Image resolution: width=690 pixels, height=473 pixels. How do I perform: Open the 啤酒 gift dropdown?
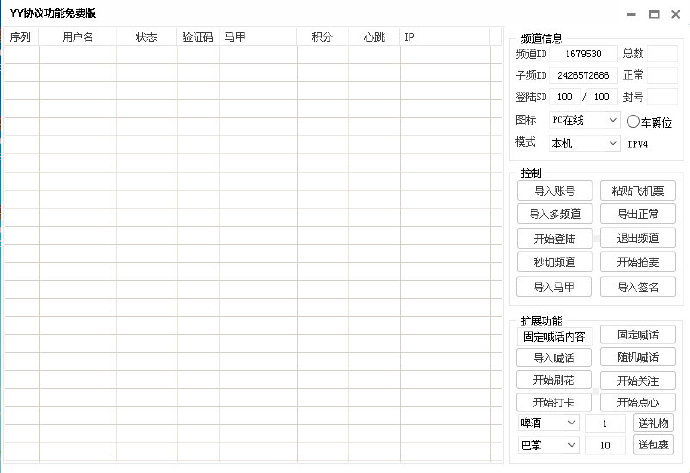(x=548, y=423)
